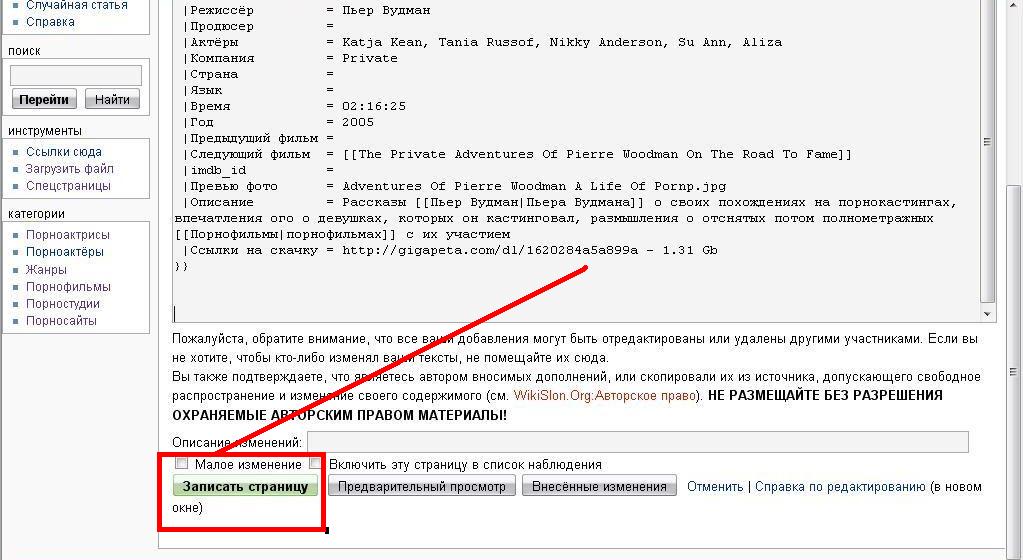The width and height of the screenshot is (1023, 560).
Task: Enable "Включить эту страницу в список наблюдения" checkbox
Action: pyautogui.click(x=316, y=464)
